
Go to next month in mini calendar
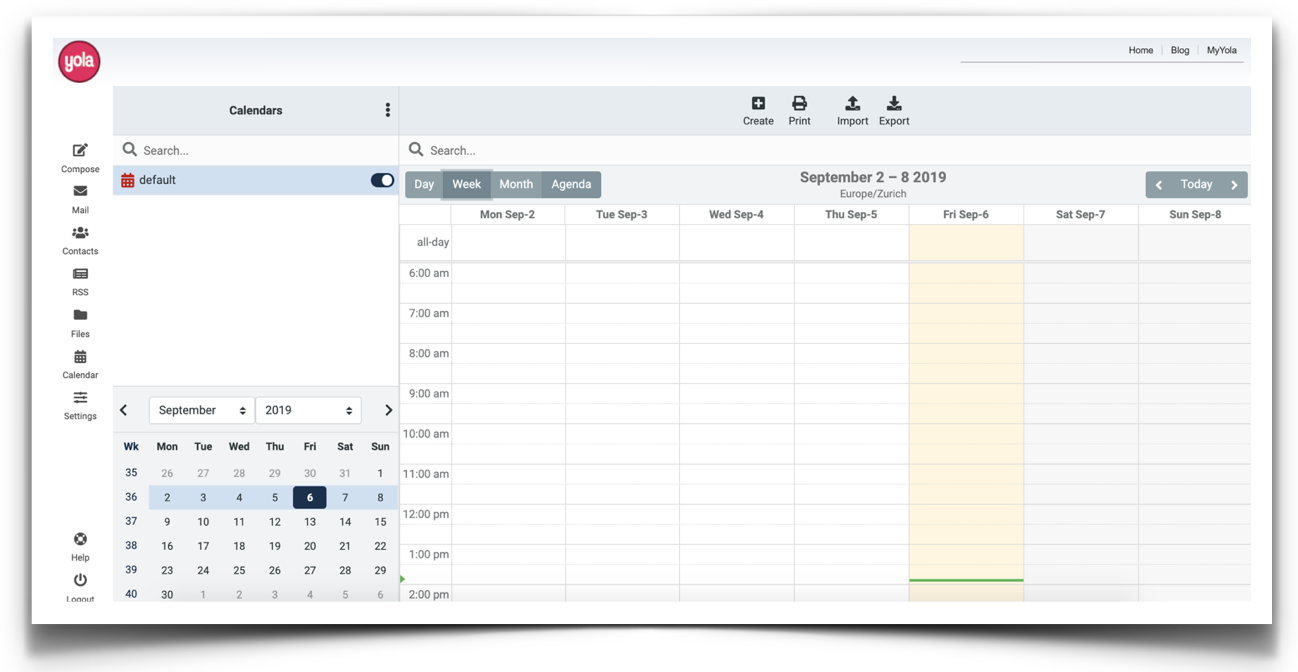click(x=388, y=411)
